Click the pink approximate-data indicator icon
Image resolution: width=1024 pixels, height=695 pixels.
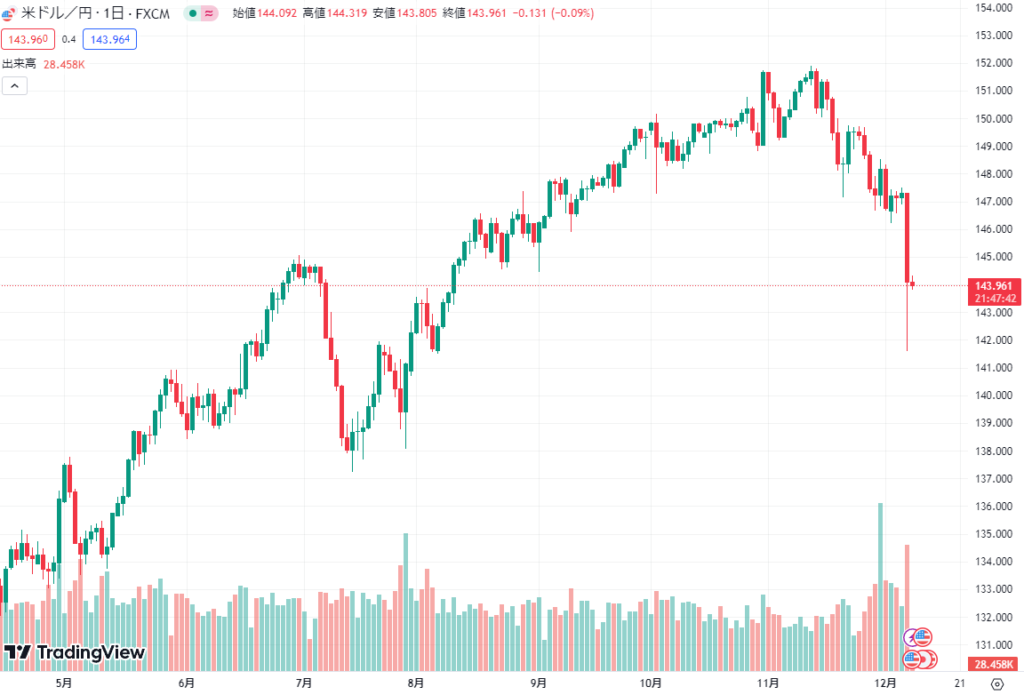point(208,14)
